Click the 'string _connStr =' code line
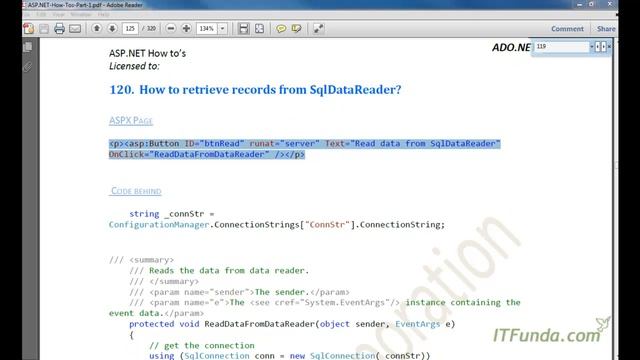This screenshot has width=640, height=360. click(172, 214)
